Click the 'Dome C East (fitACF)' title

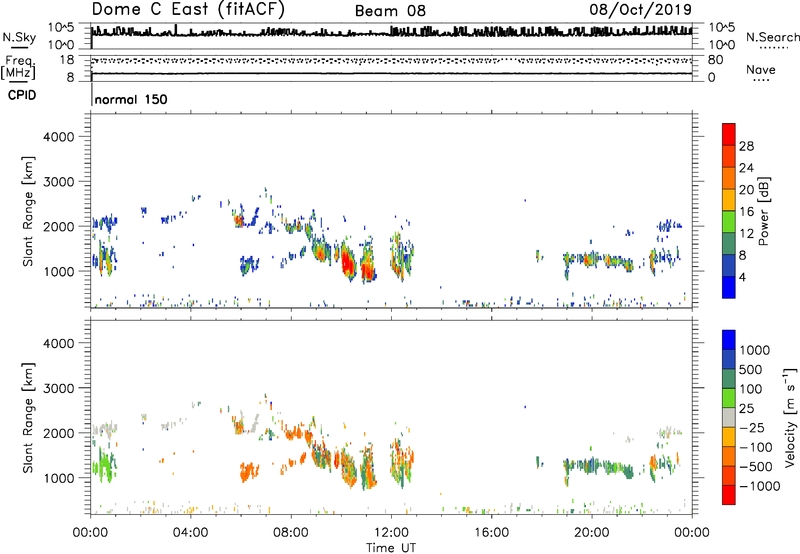pos(188,9)
